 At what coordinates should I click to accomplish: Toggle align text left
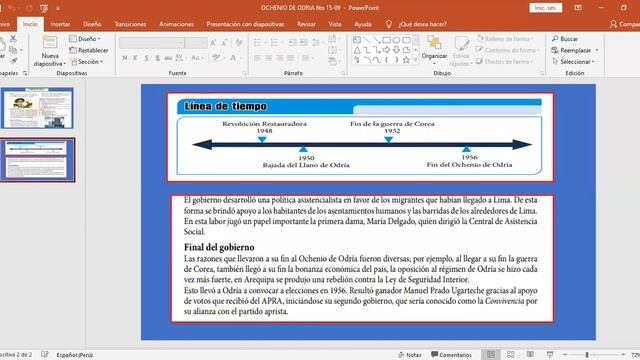click(x=257, y=58)
